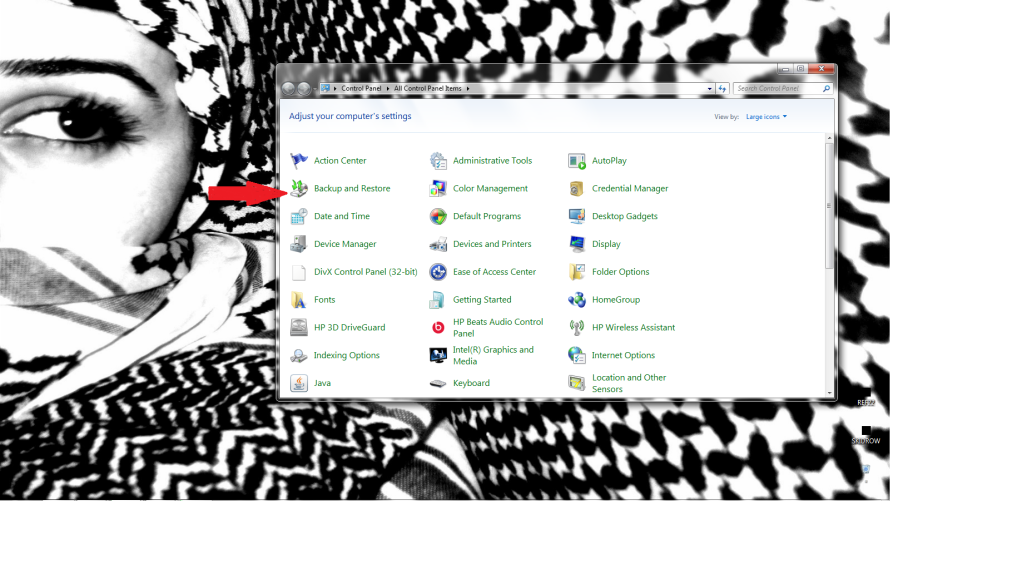Image resolution: width=1022 pixels, height=564 pixels.
Task: Click the Indexing Options icon
Action: [299, 355]
